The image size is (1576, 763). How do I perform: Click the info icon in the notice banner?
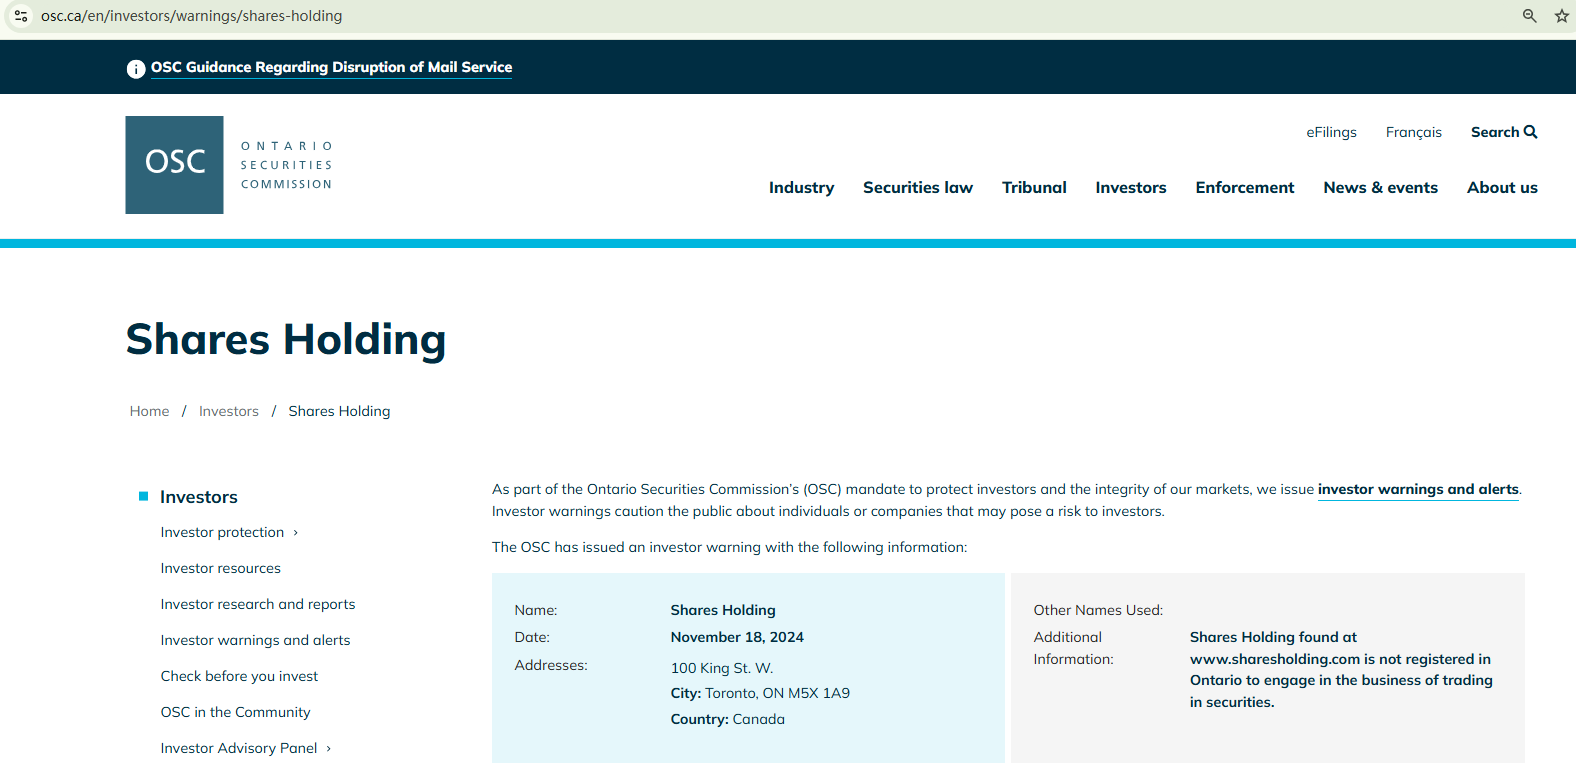tap(136, 68)
